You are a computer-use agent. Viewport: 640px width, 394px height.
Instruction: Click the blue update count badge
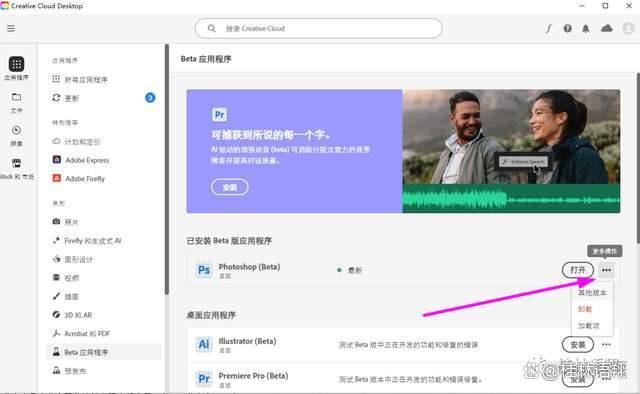(150, 98)
